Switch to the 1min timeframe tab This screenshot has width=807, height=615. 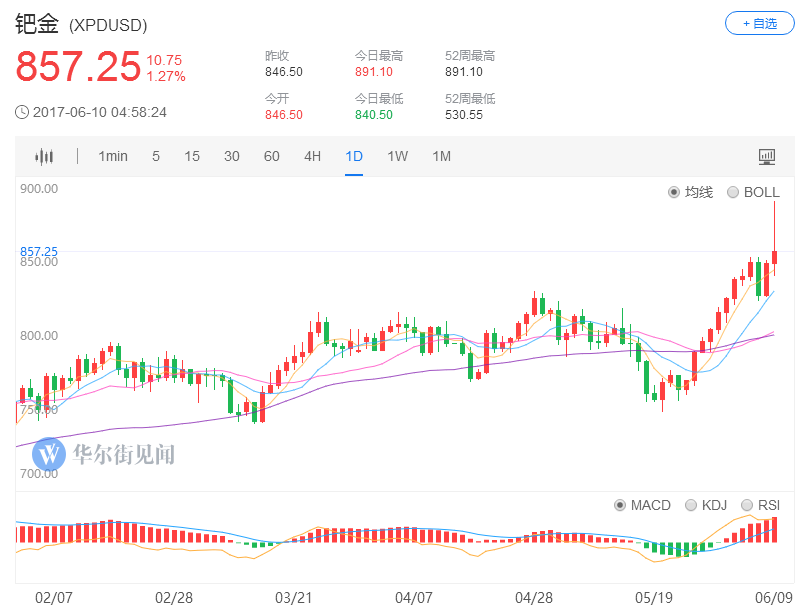[x=113, y=156]
